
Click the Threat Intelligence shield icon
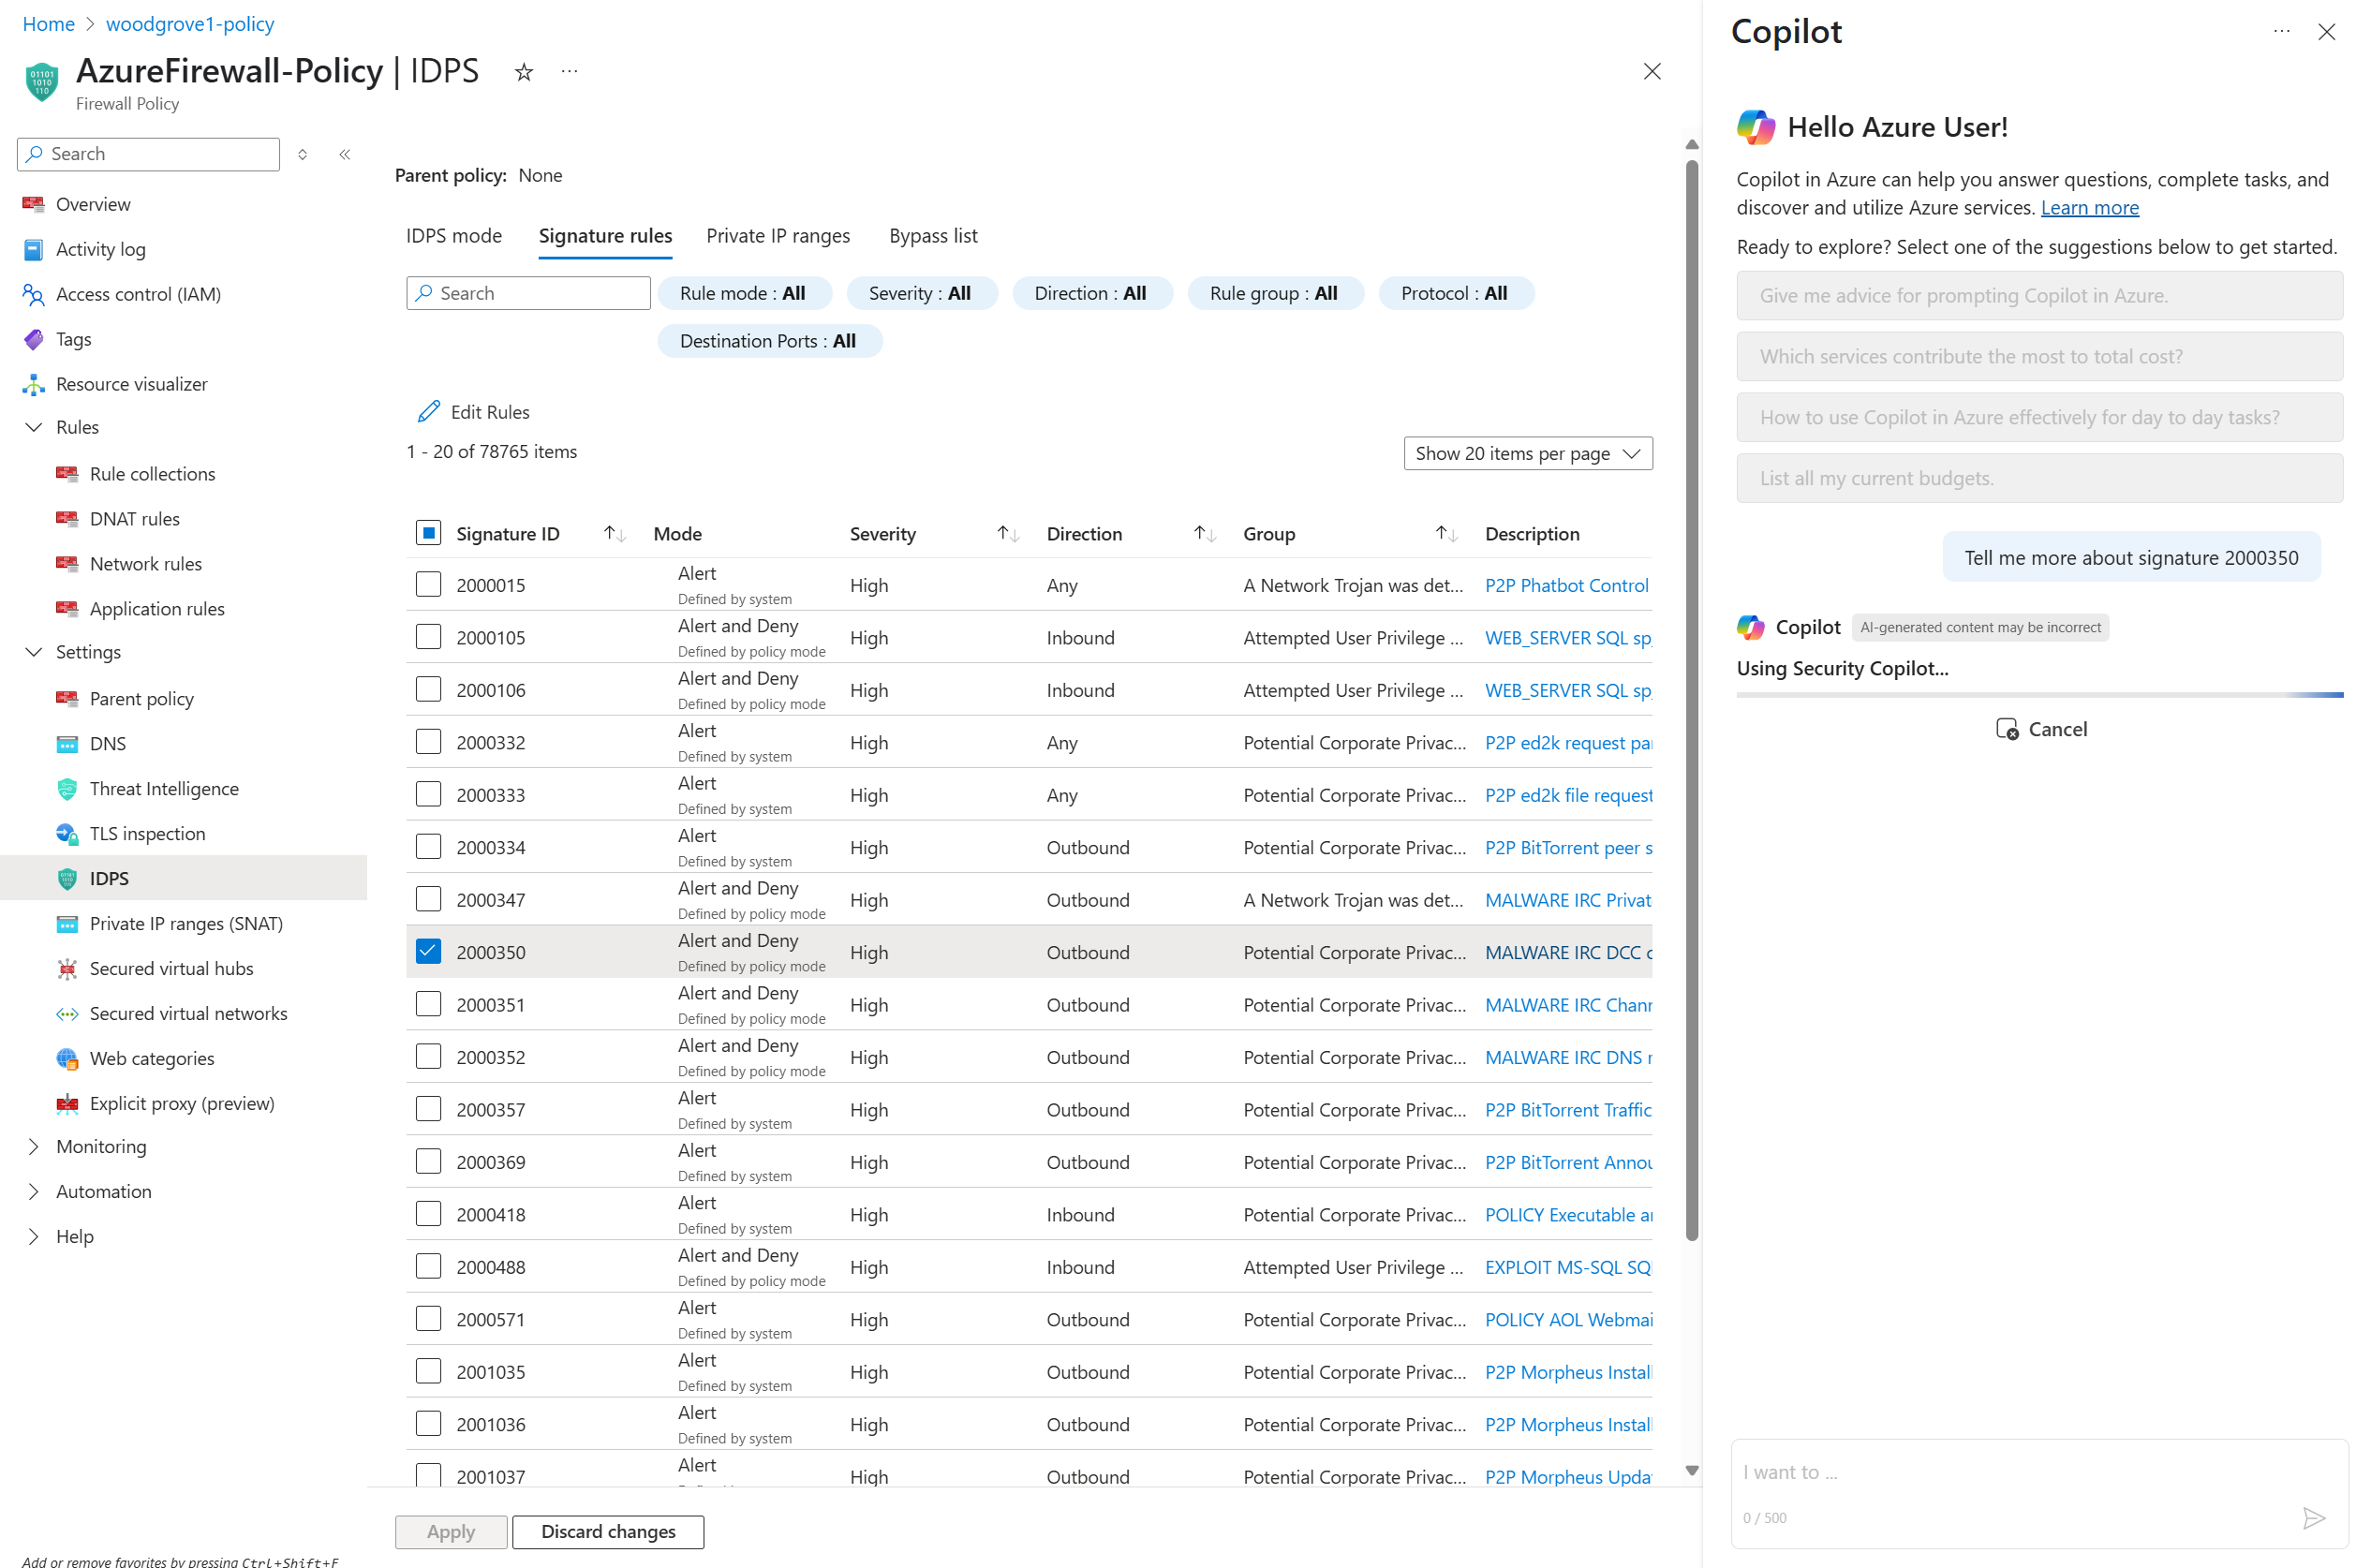pos(67,789)
